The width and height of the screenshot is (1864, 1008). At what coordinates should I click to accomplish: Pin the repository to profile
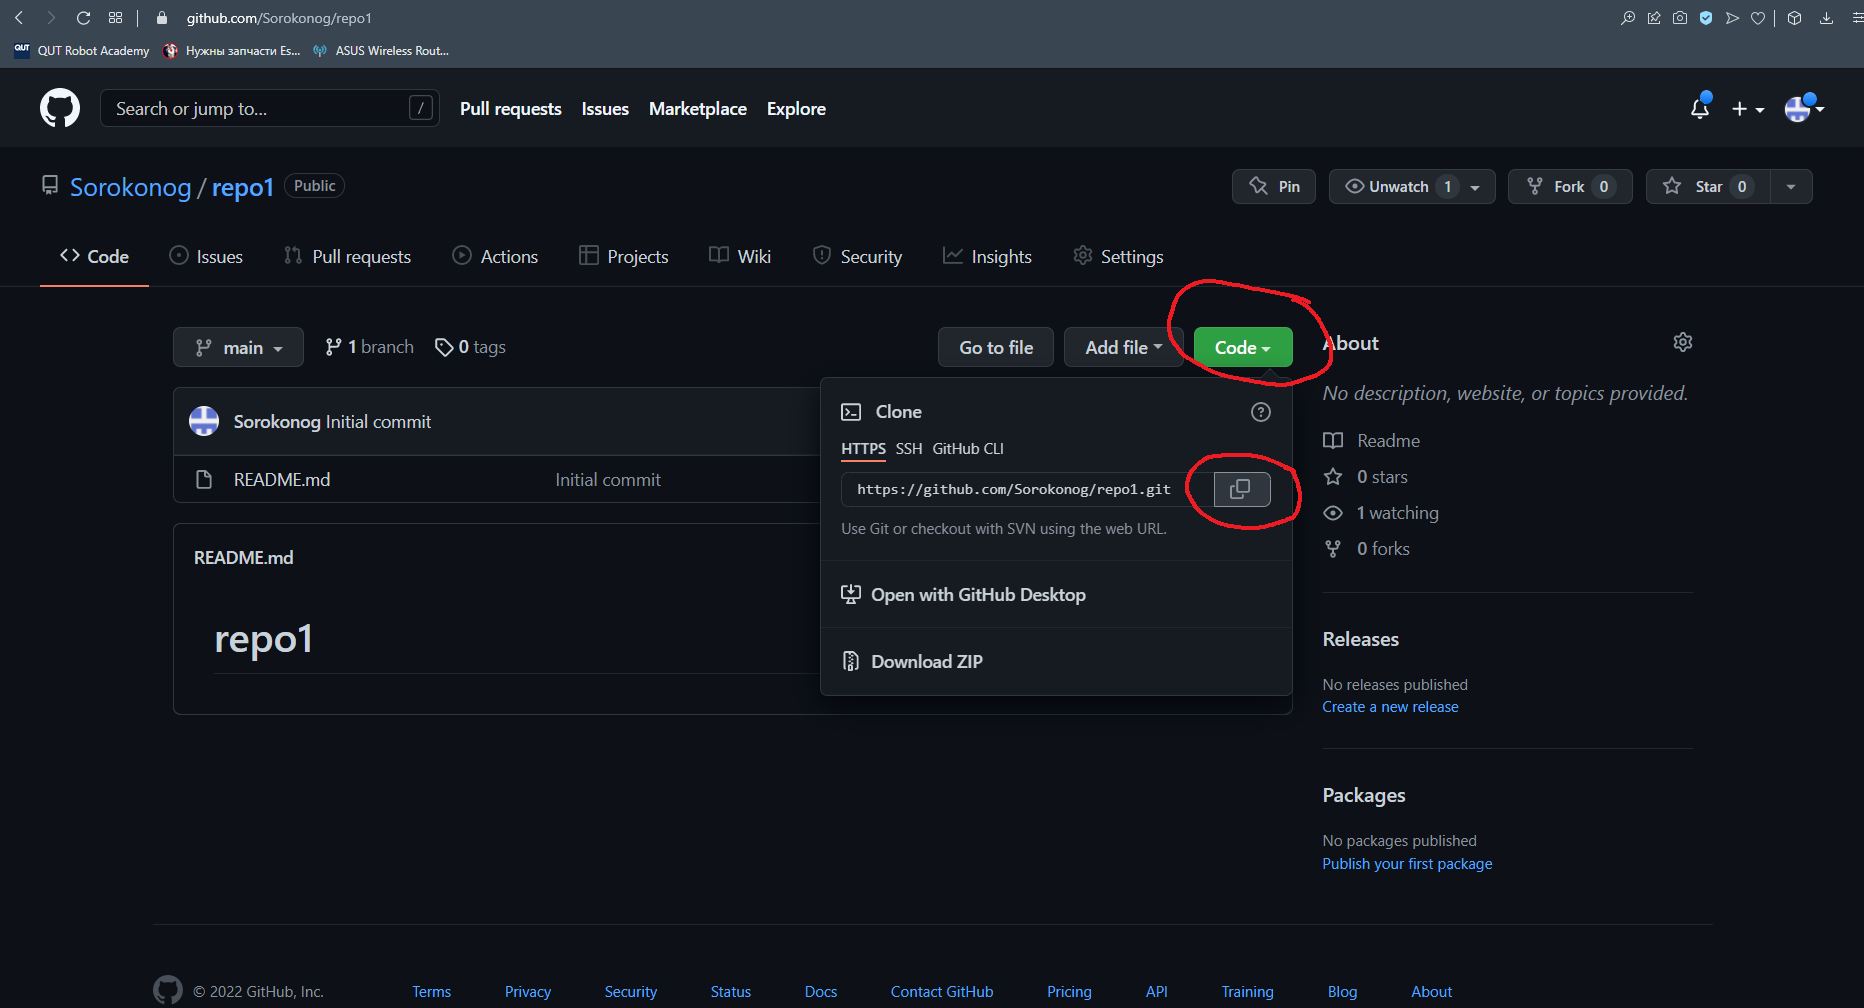click(1274, 187)
